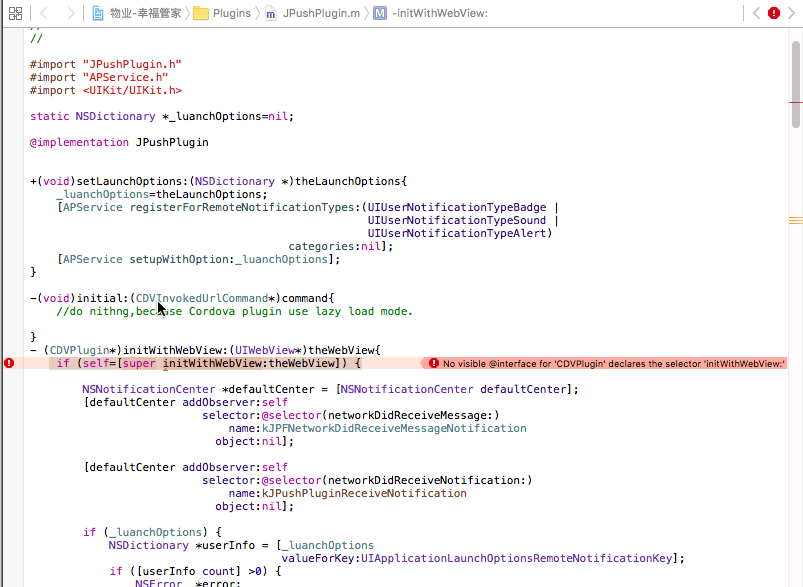Click the orange warning marker on the right edge
The width and height of the screenshot is (803, 587).
795,219
